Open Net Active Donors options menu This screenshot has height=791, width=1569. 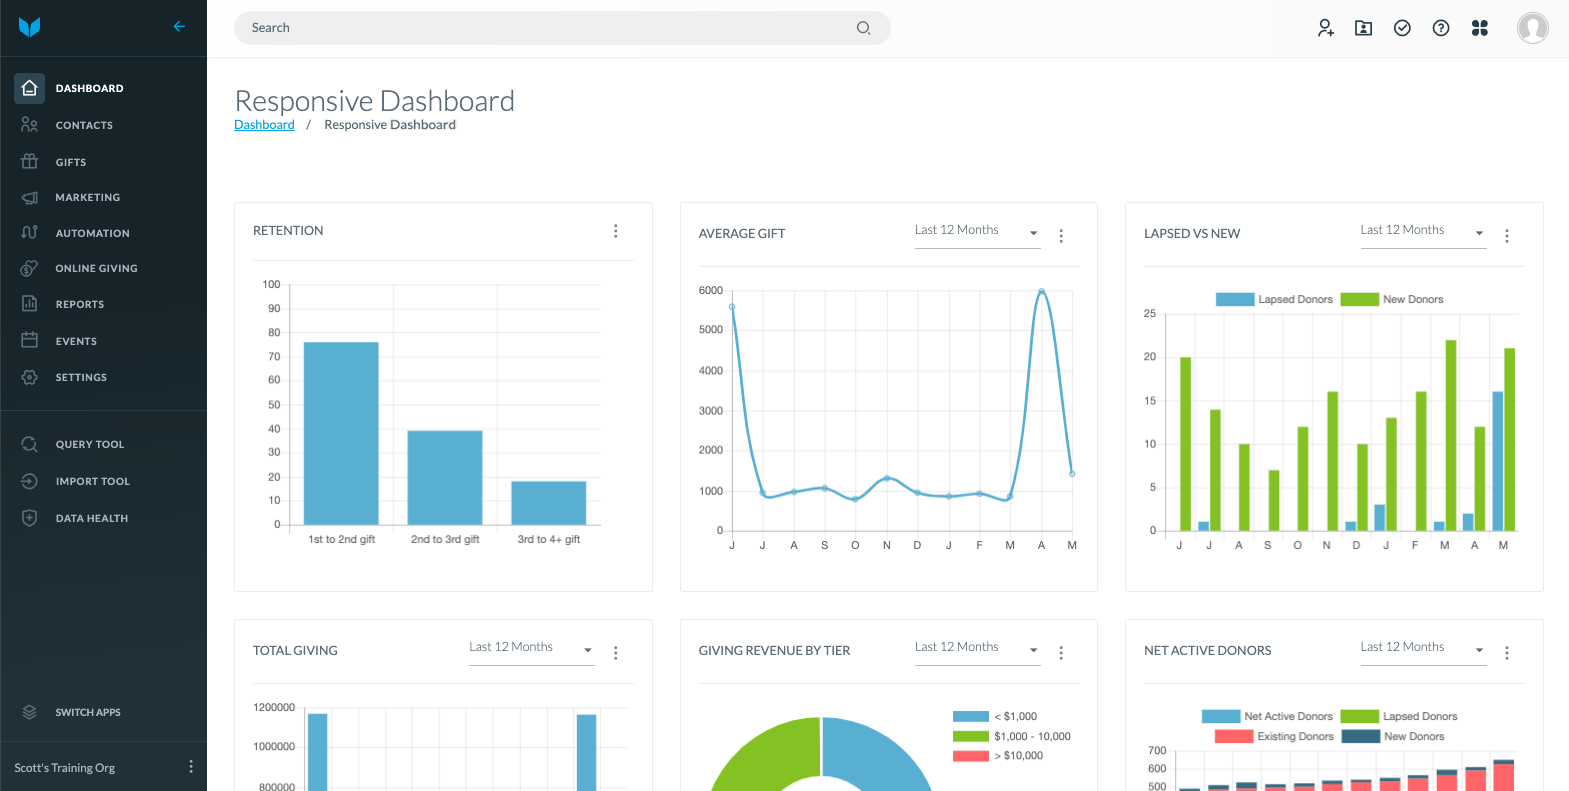(1507, 653)
